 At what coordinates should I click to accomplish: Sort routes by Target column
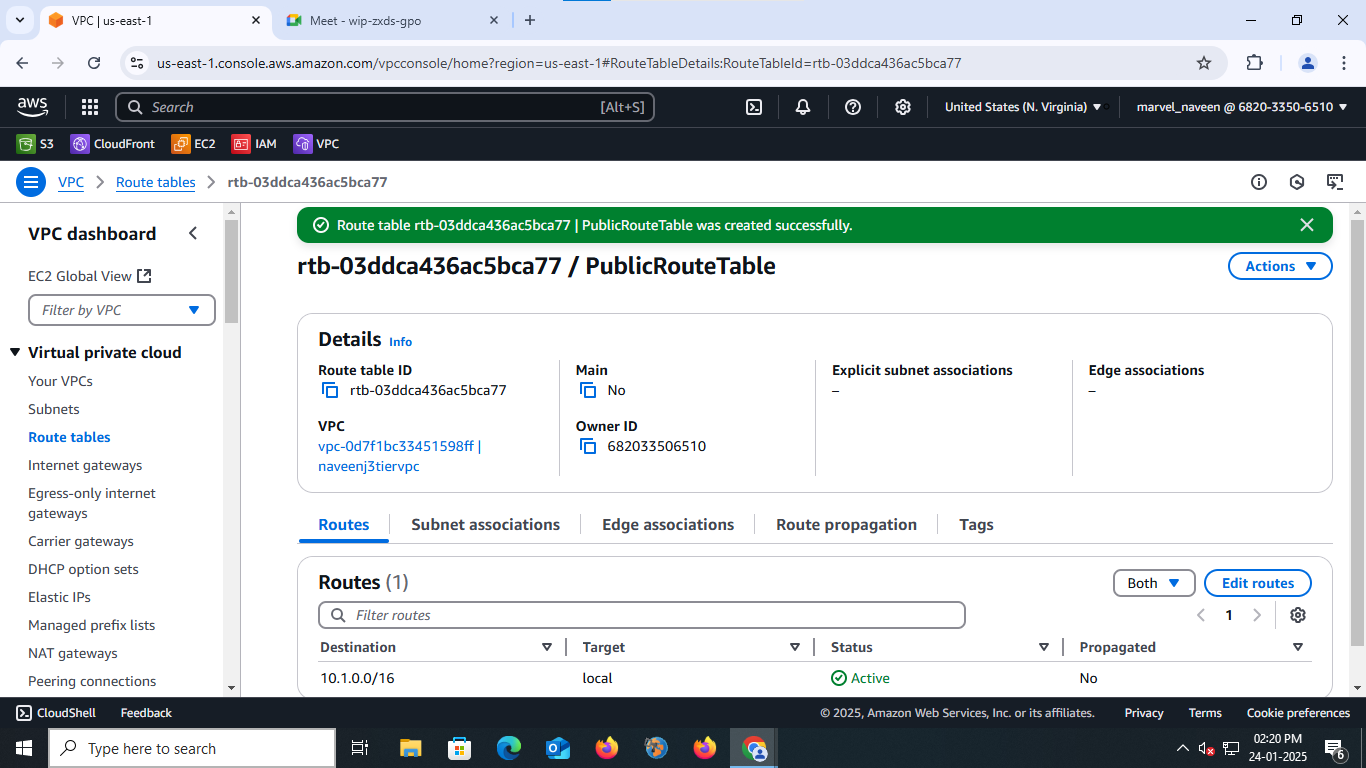pos(795,647)
